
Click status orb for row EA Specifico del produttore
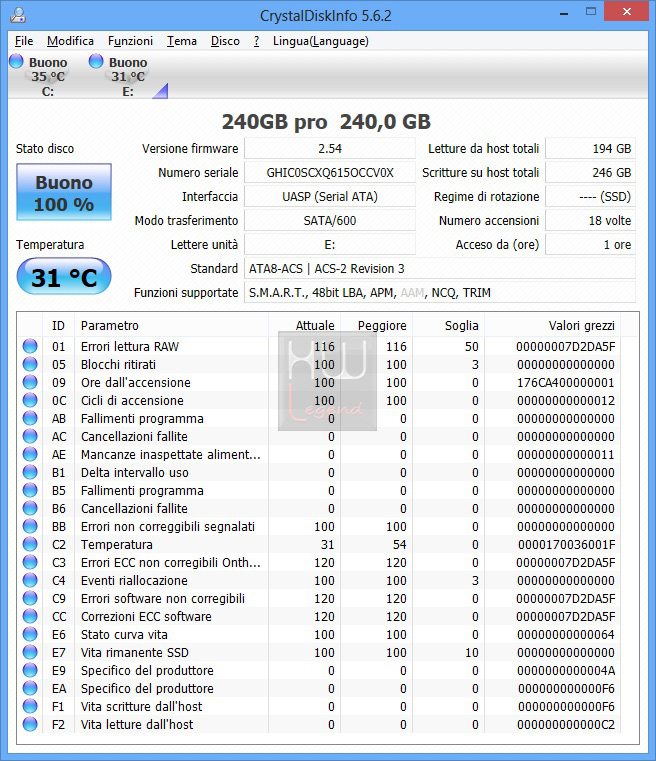tap(30, 688)
